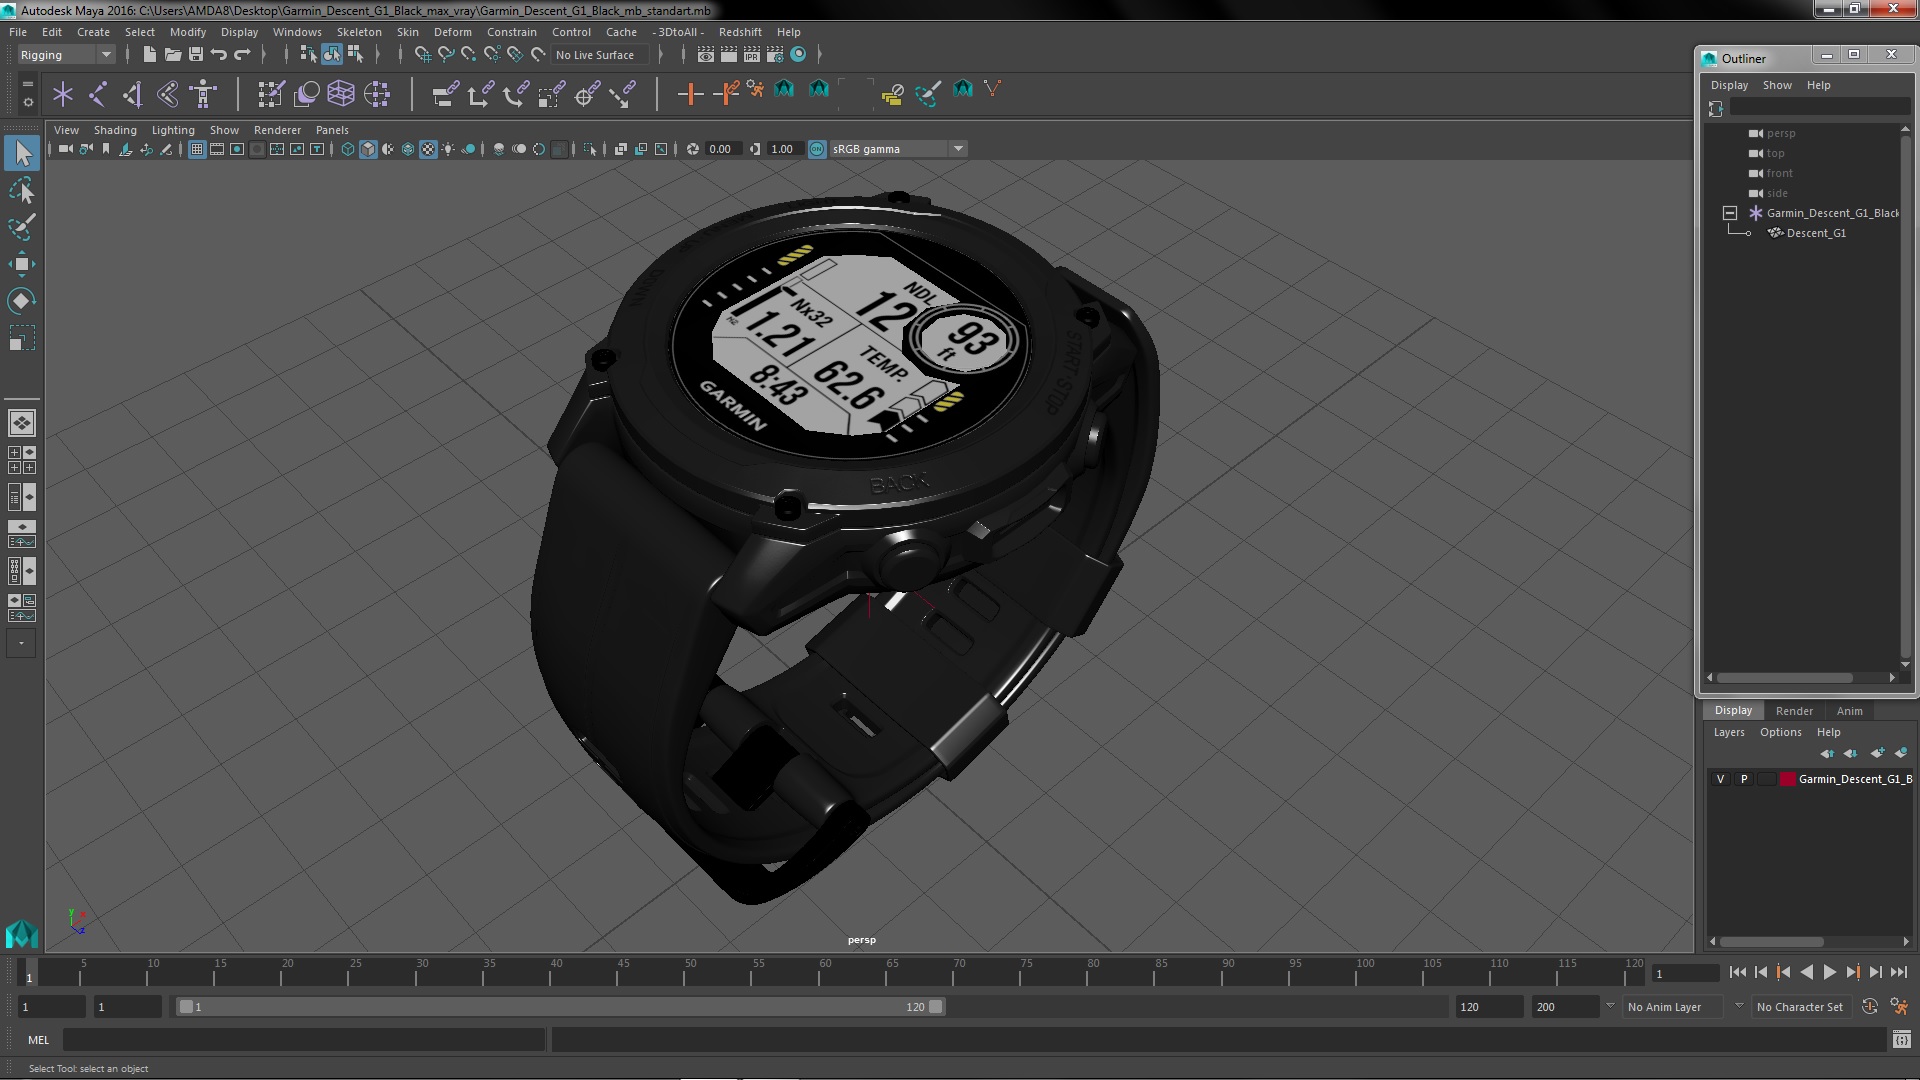Open Render View clapperboard icon
The height and width of the screenshot is (1080, 1920).
pyautogui.click(x=706, y=54)
